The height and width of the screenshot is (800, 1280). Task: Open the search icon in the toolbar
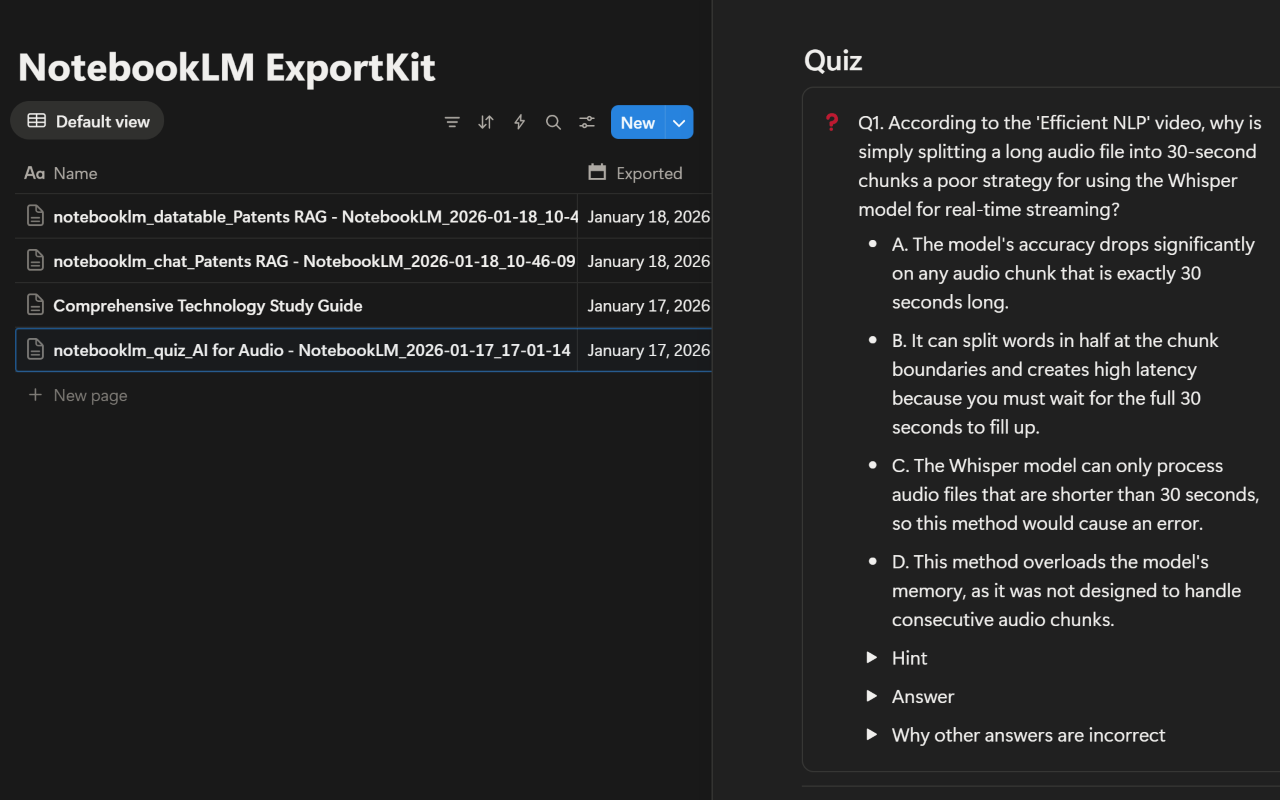tap(553, 121)
